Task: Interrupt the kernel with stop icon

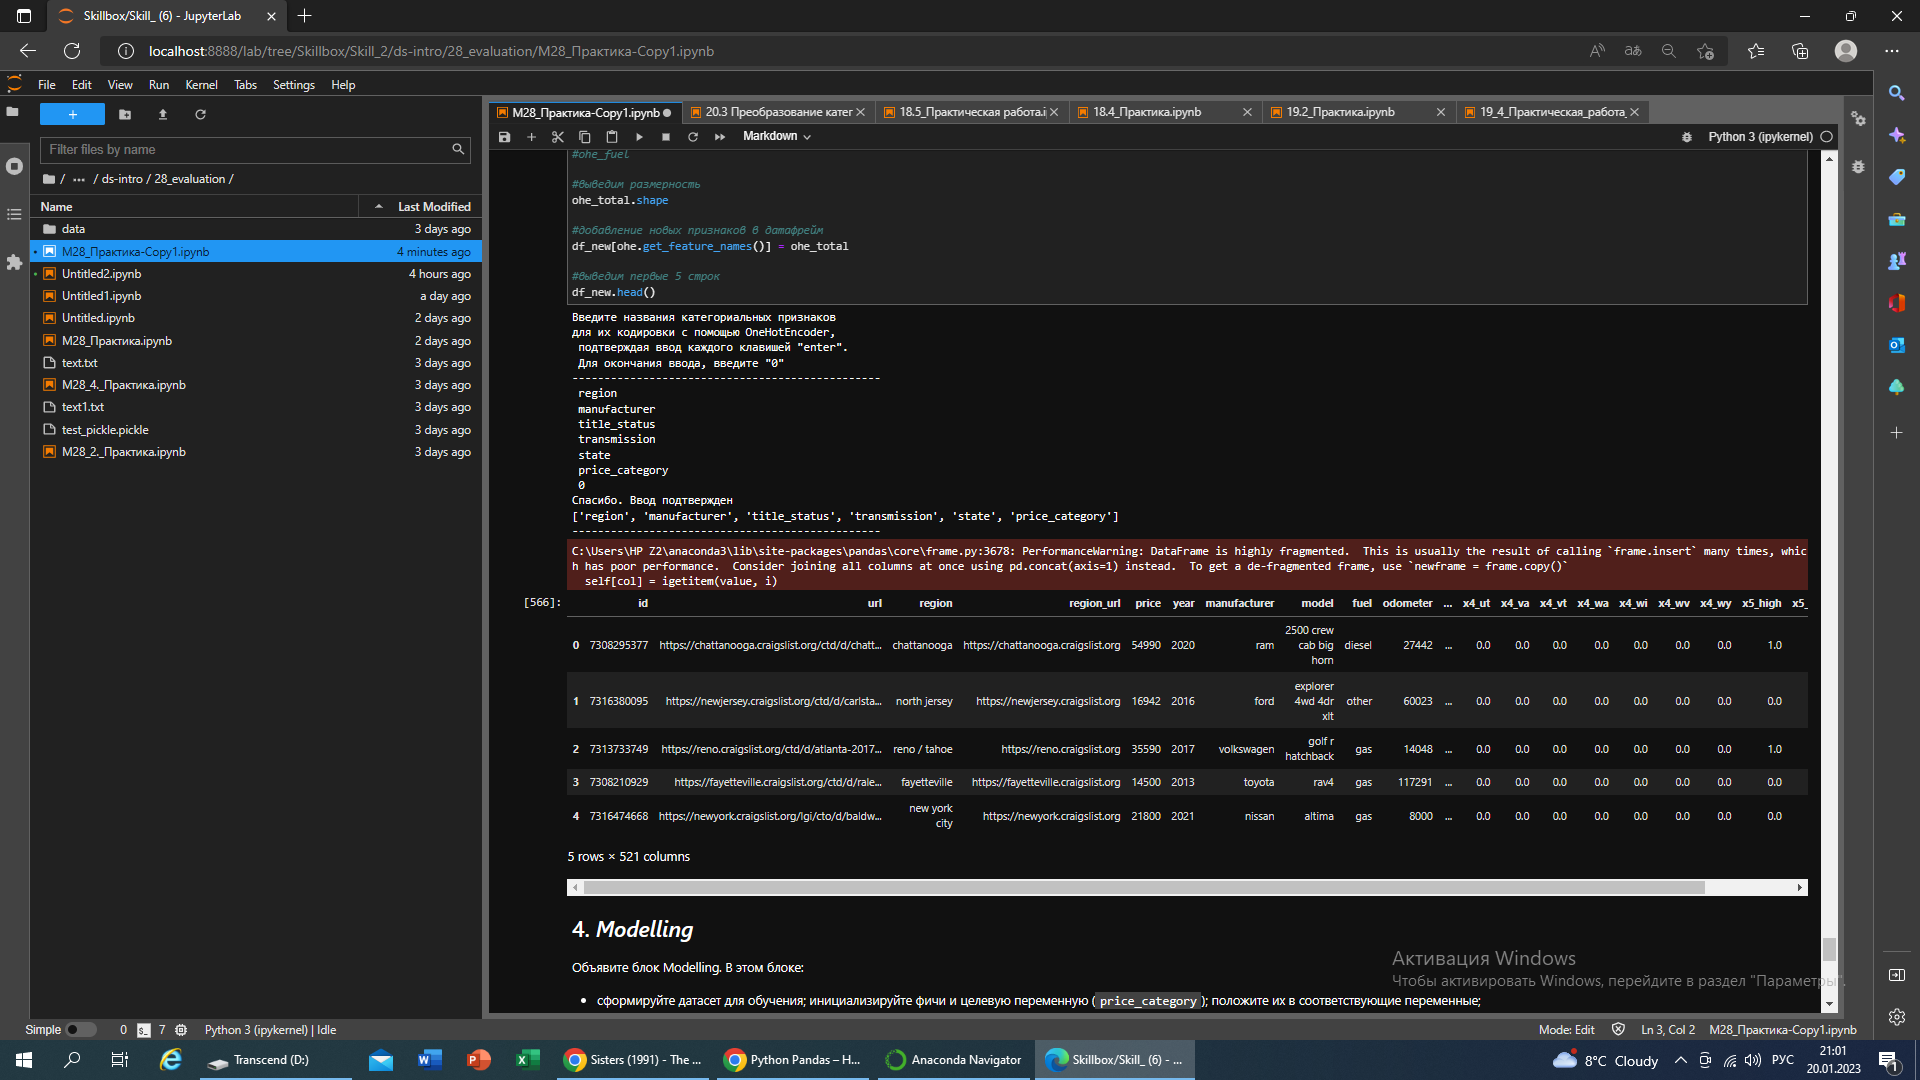Action: coord(666,137)
